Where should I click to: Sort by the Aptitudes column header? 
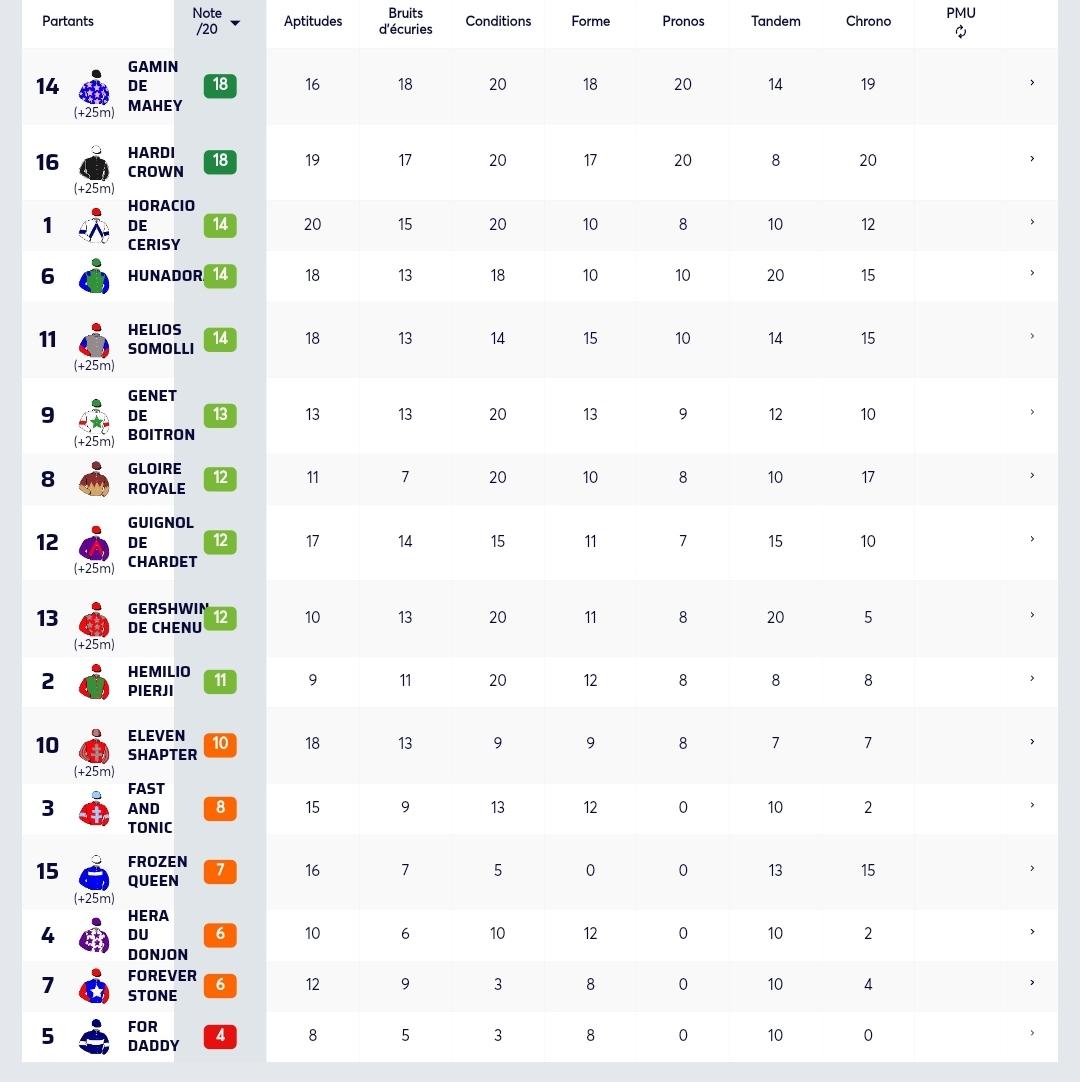pos(313,21)
